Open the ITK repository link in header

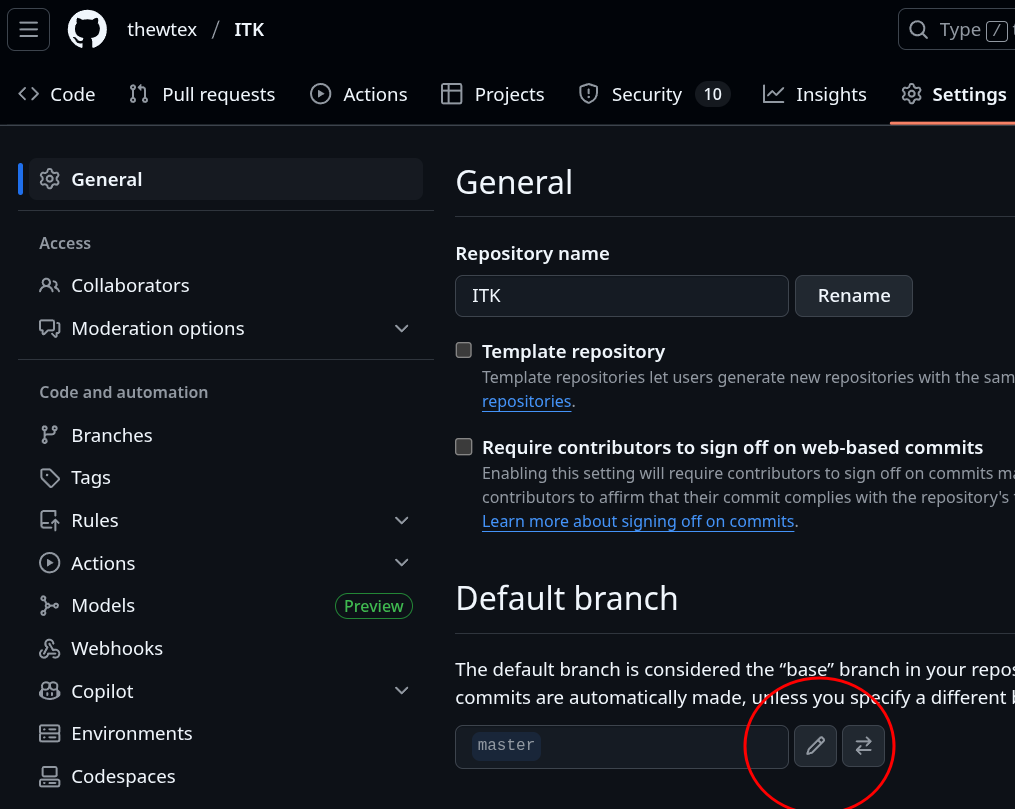[x=249, y=30]
